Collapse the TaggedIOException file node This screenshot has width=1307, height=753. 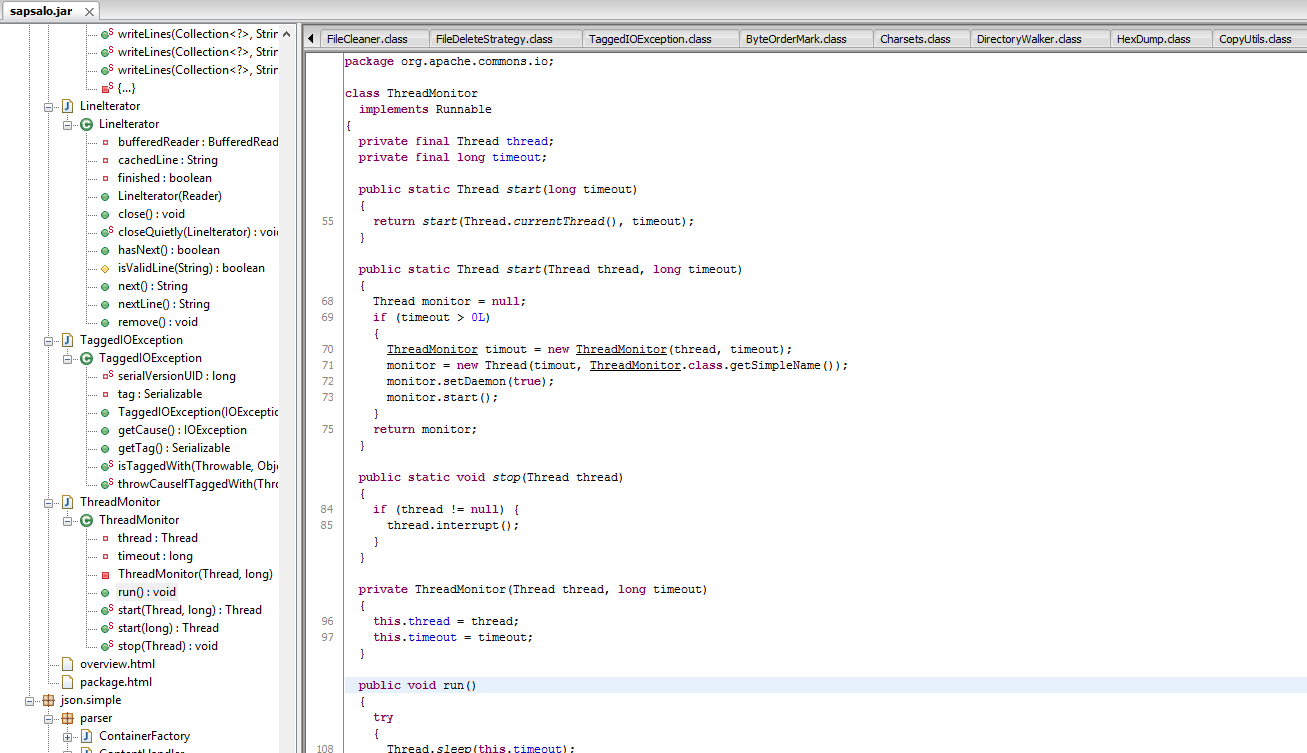pyautogui.click(x=49, y=340)
